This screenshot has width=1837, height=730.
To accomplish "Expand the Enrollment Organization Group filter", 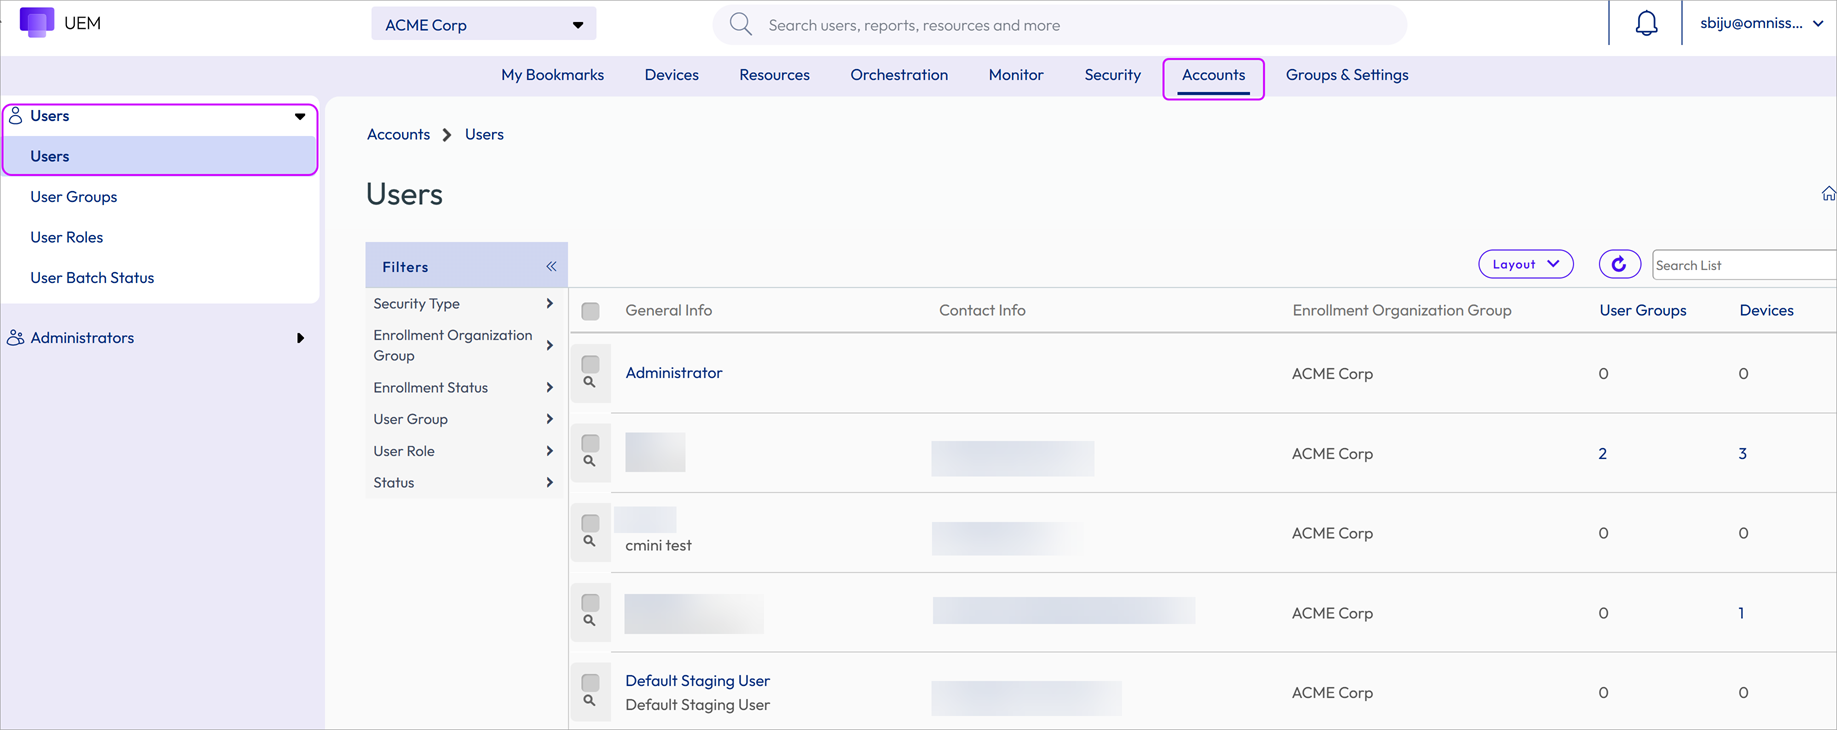I will point(464,345).
